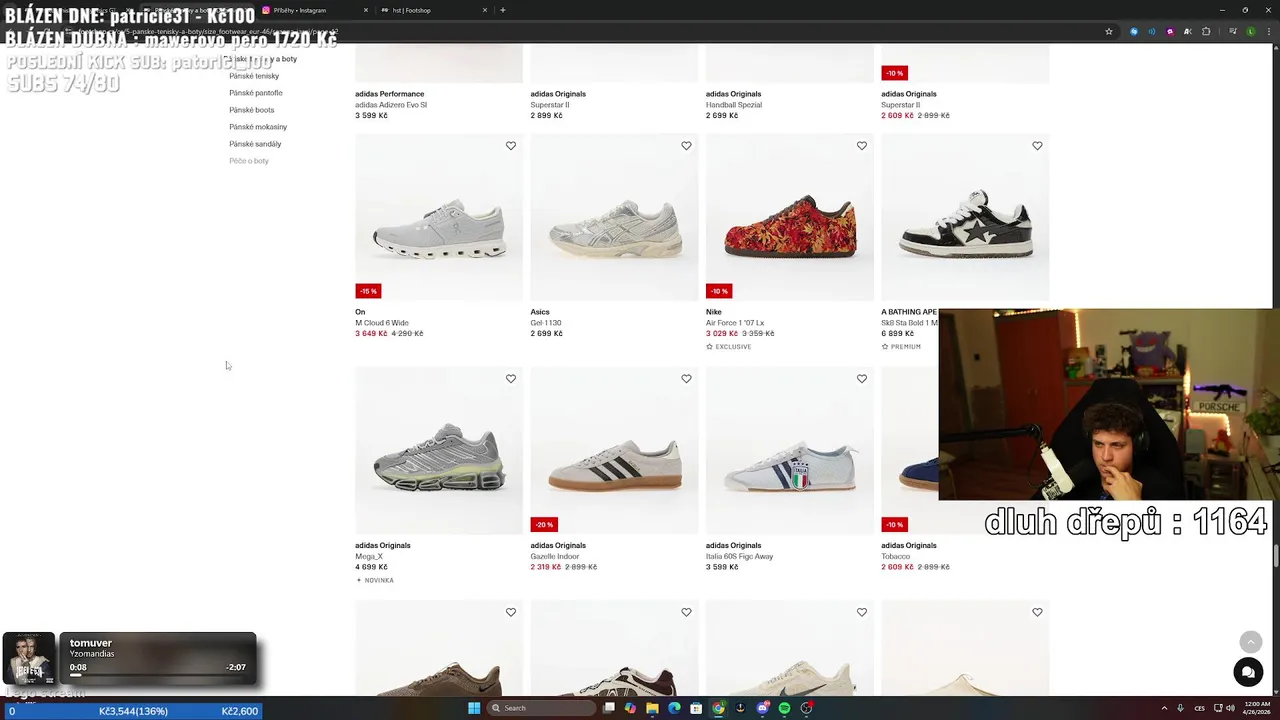Click the blue Shazam extension icon
This screenshot has height=720, width=1280.
(1134, 31)
